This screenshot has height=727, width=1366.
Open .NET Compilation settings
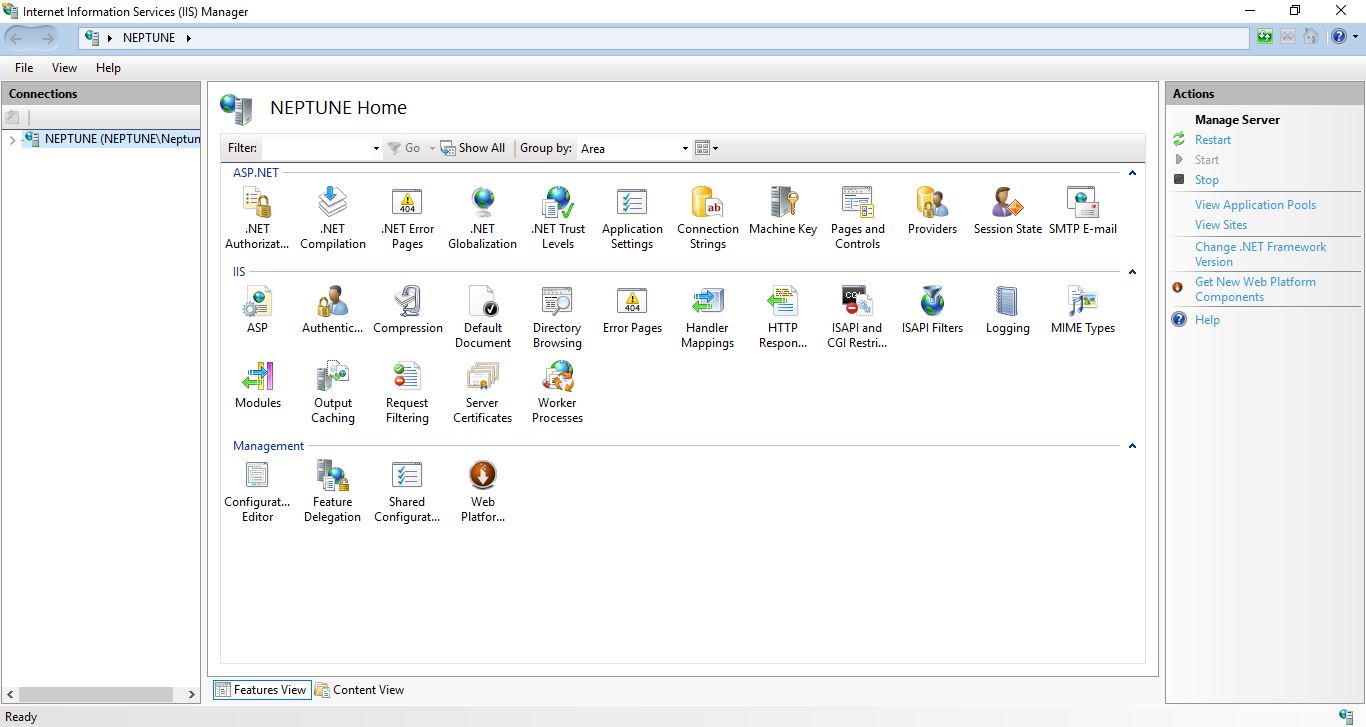coord(333,218)
